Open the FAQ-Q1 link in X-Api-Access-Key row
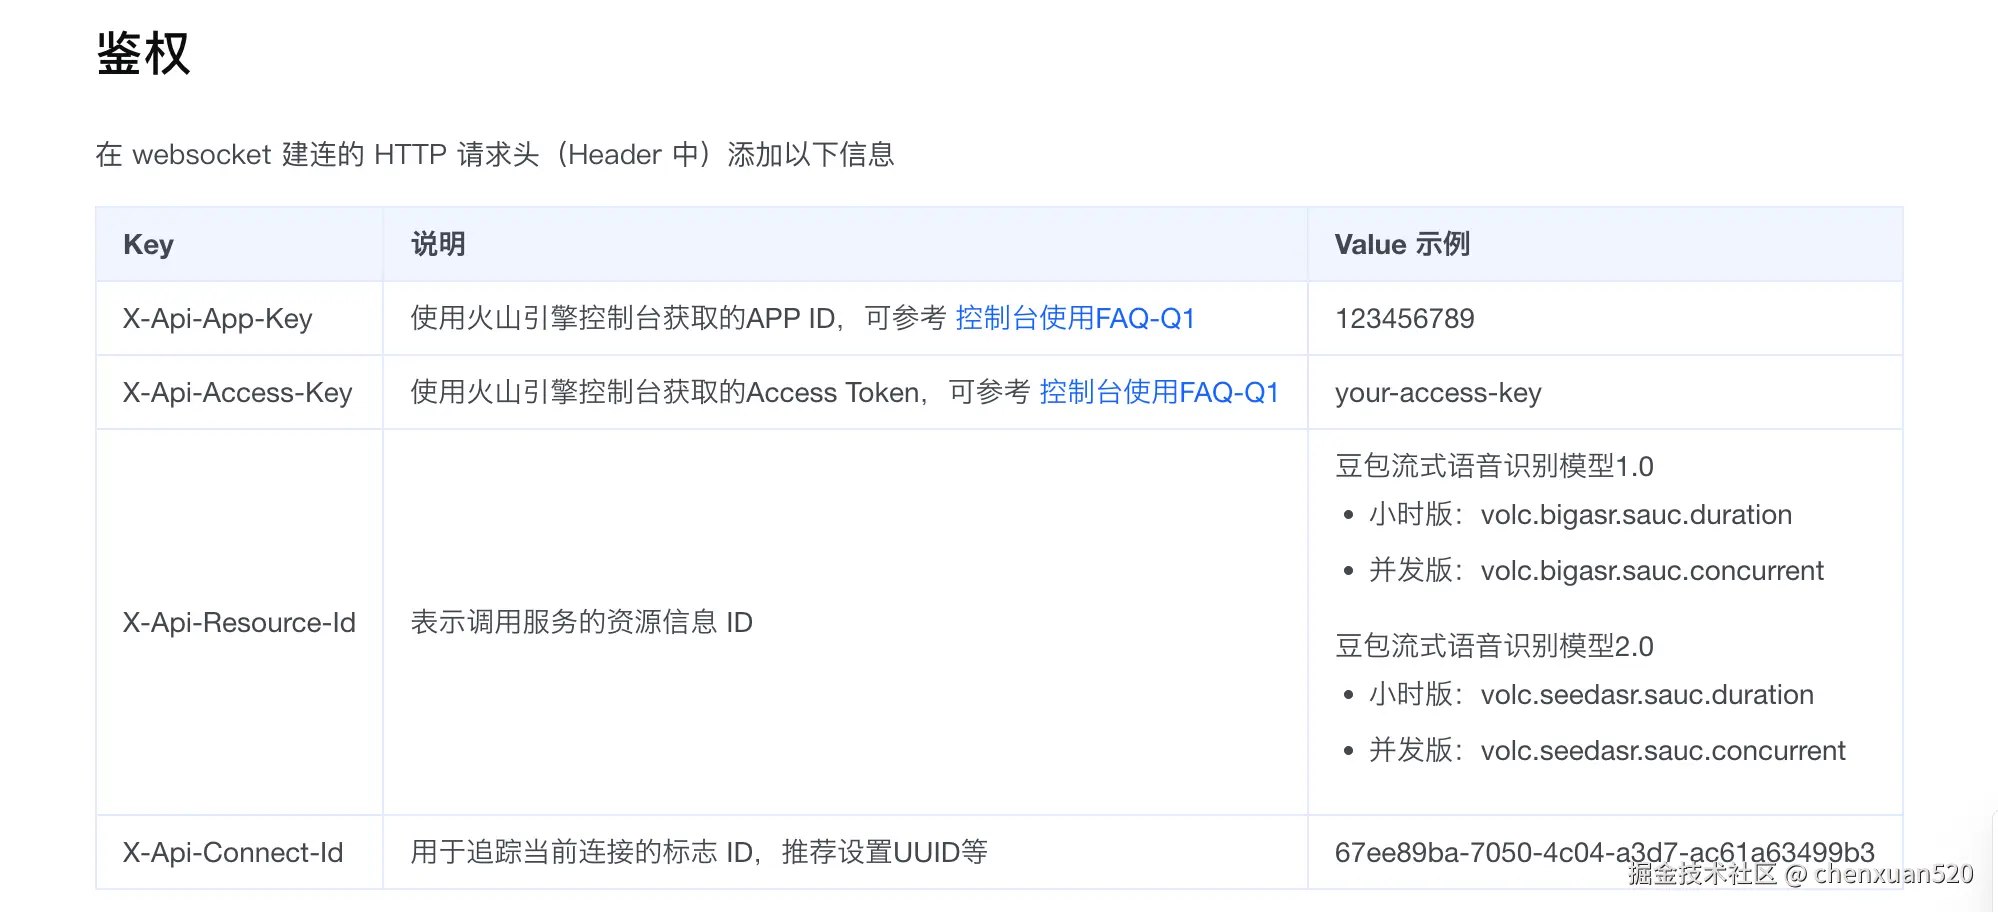This screenshot has height=912, width=1998. click(x=1159, y=393)
